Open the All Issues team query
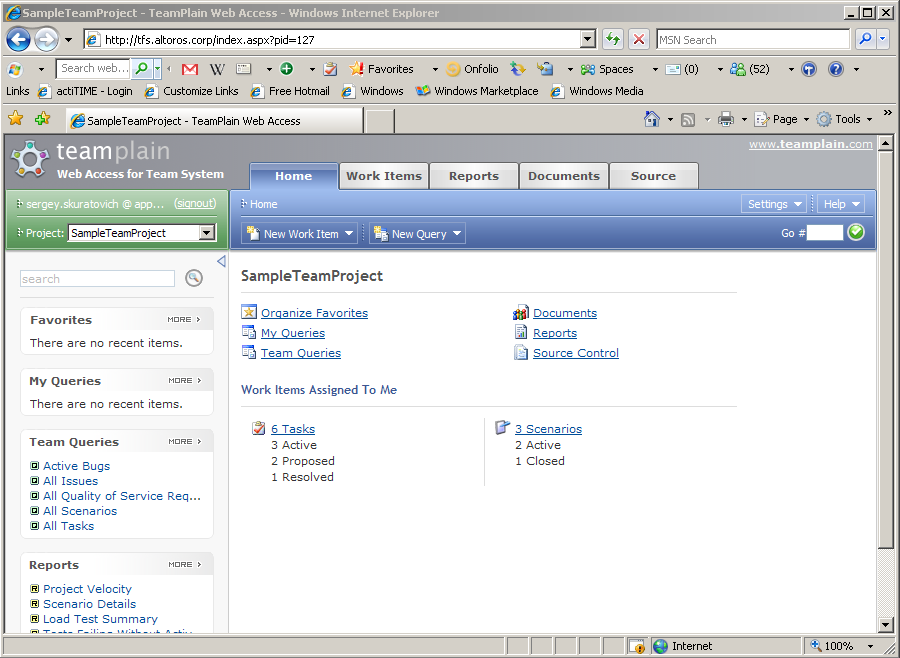900x658 pixels. click(71, 481)
